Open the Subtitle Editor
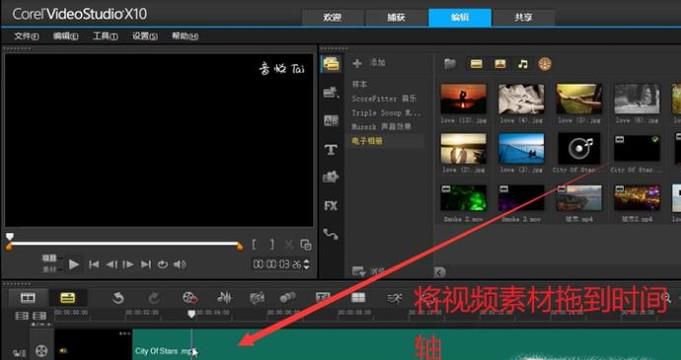 tap(323, 298)
